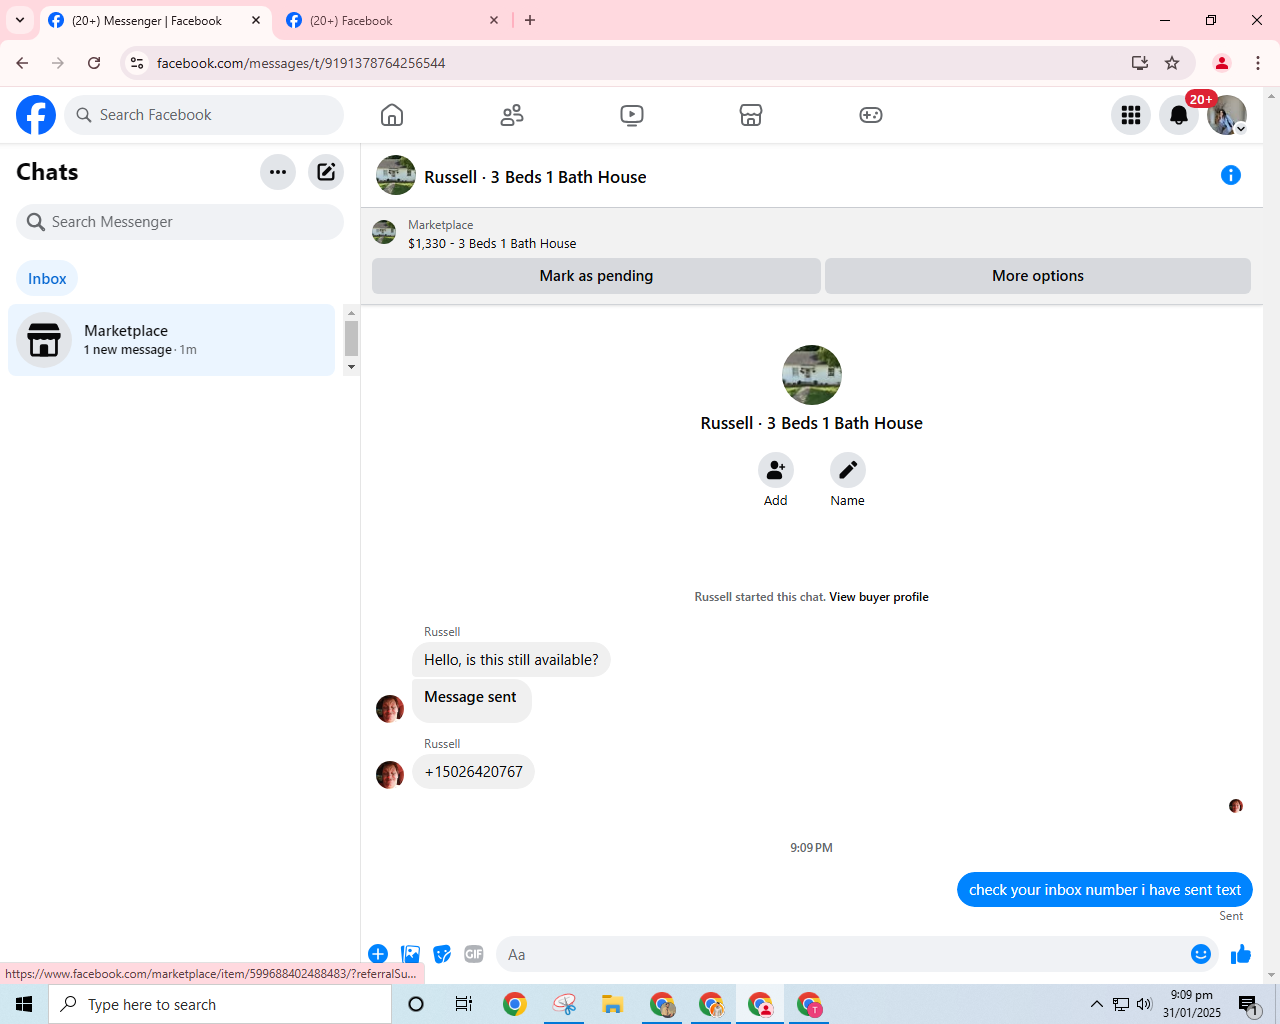This screenshot has width=1280, height=1024.
Task: Click the message text field
Action: (x=842, y=954)
